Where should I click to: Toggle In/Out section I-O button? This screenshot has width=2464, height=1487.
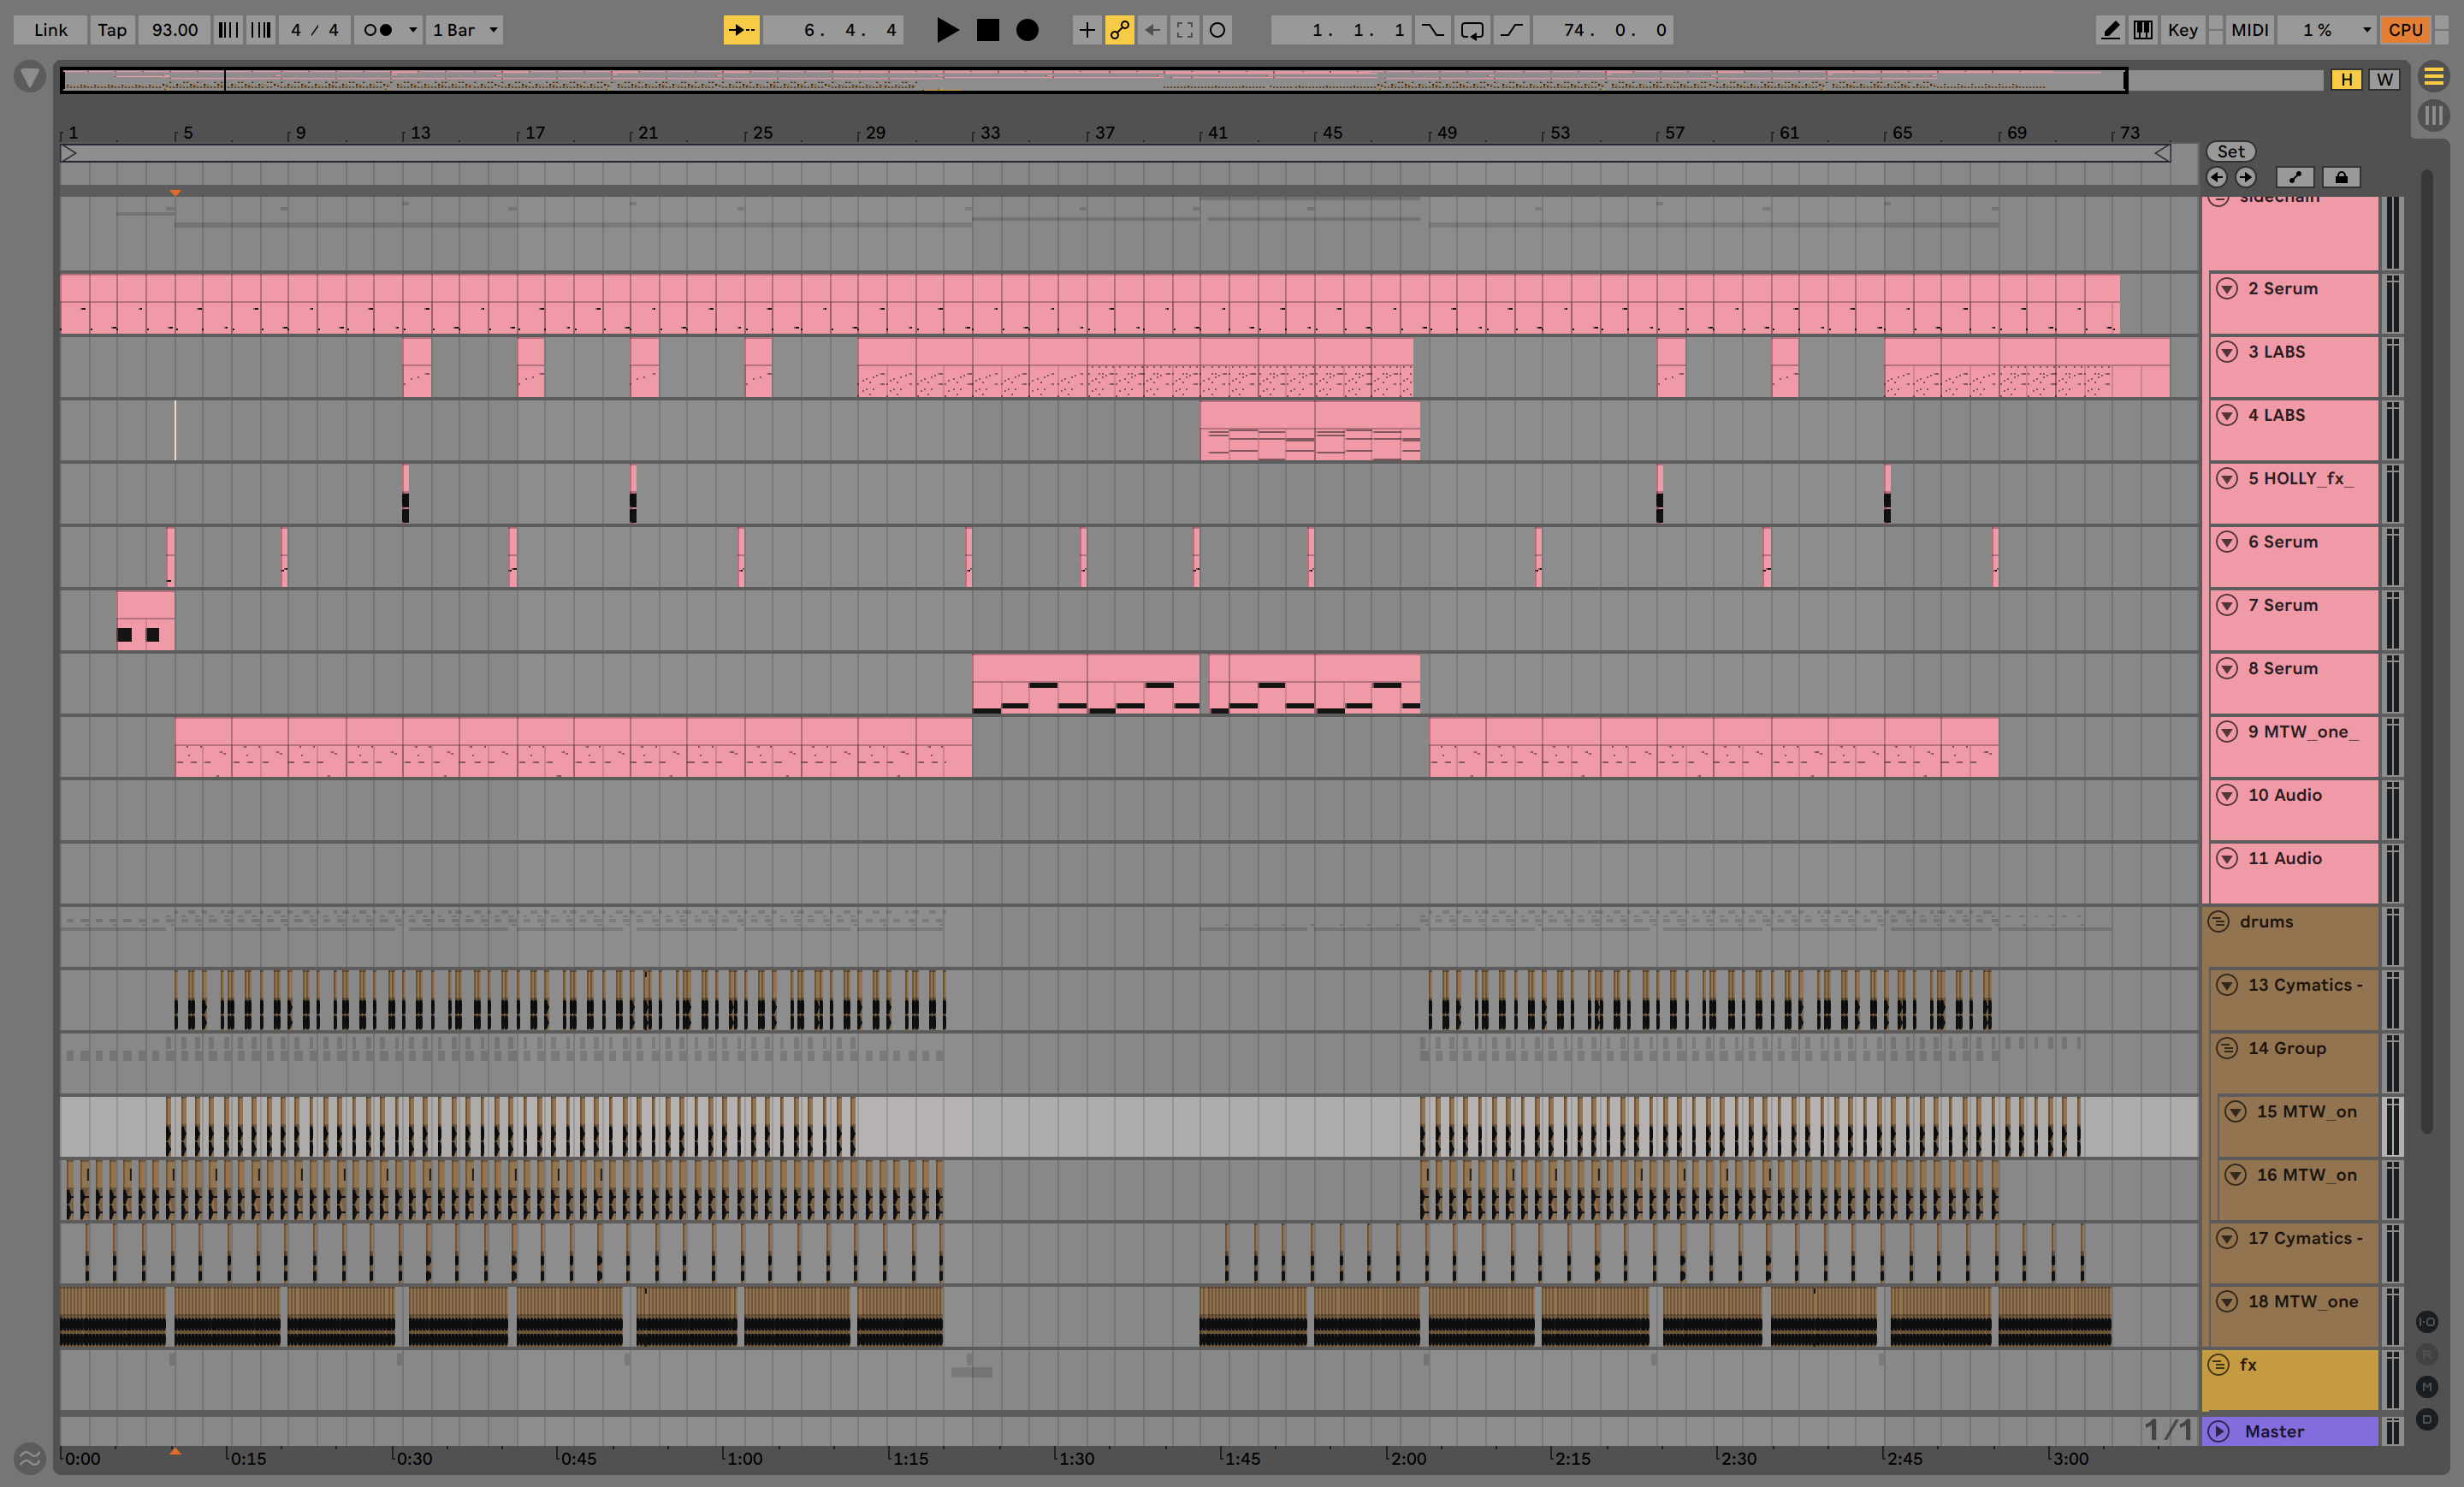pos(2427,1322)
